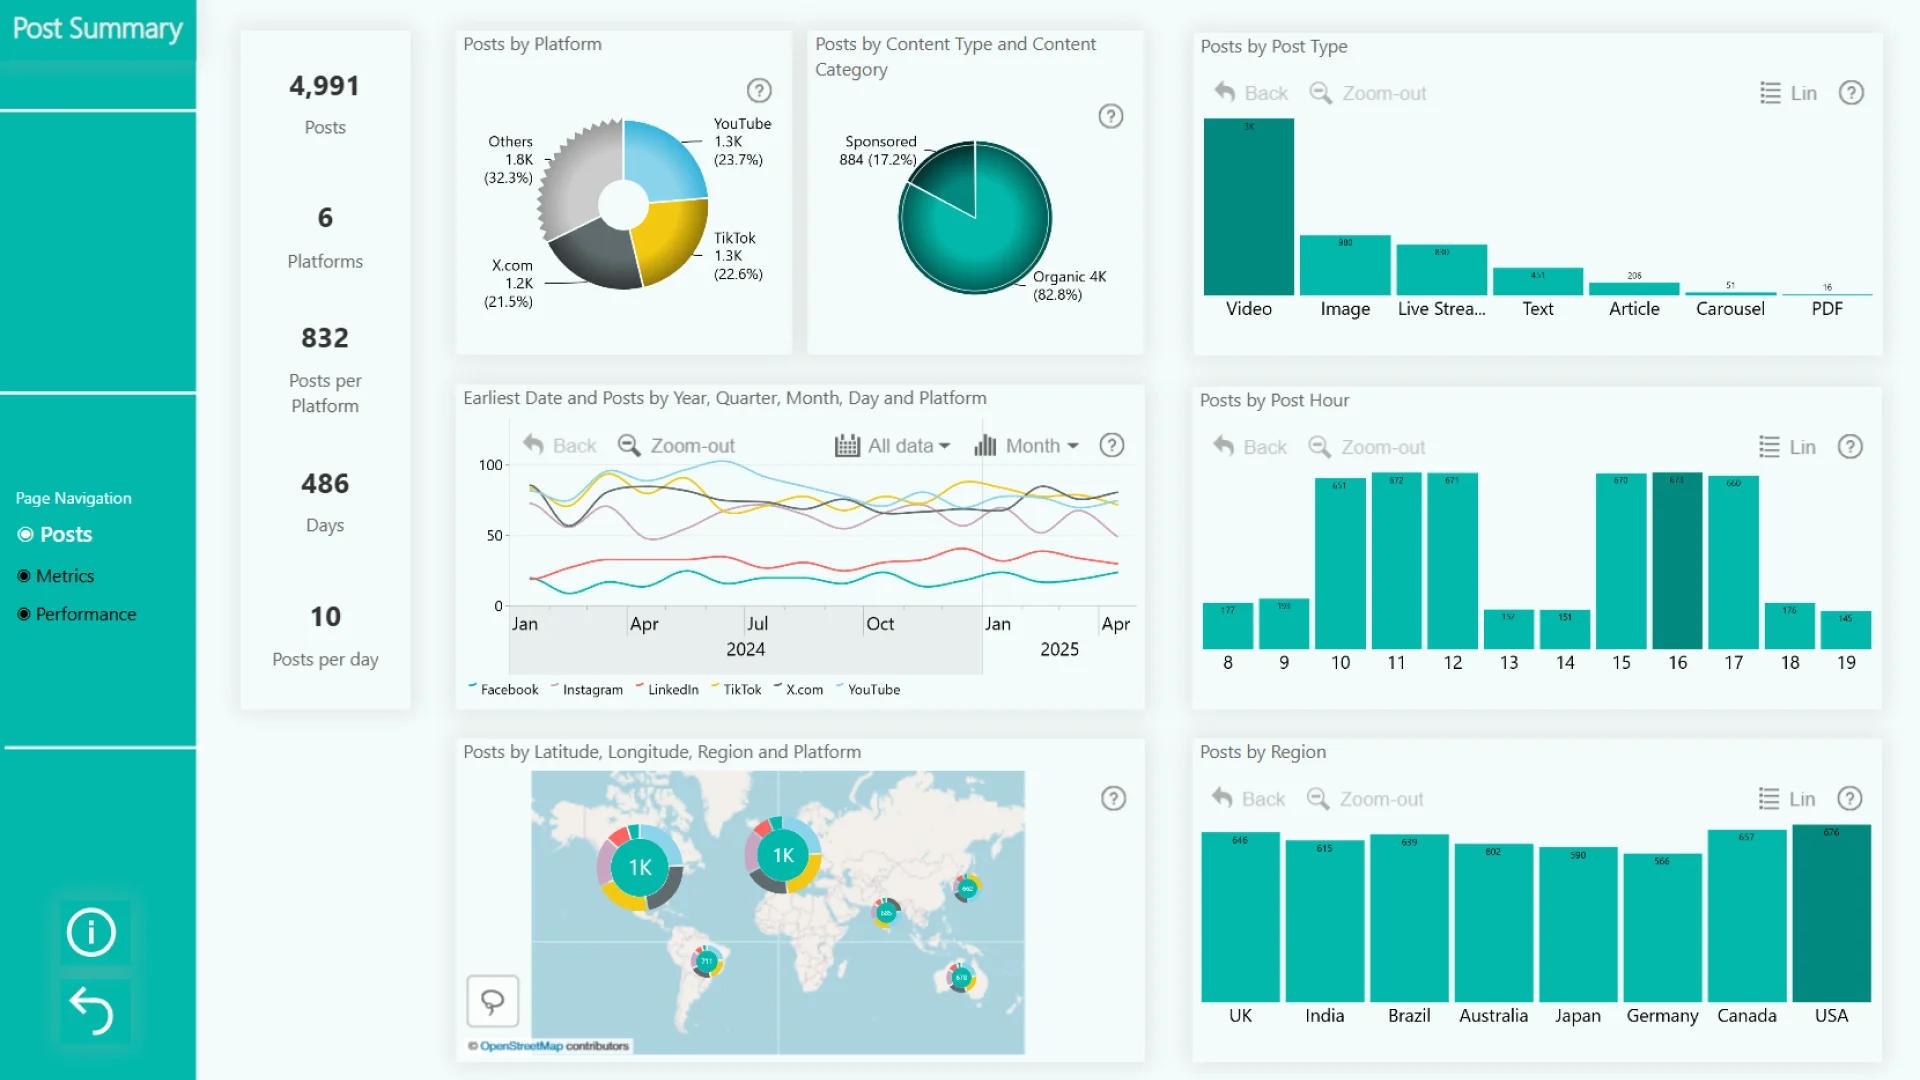
Task: Open the OpenStreetMap attribution link
Action: click(x=521, y=1046)
